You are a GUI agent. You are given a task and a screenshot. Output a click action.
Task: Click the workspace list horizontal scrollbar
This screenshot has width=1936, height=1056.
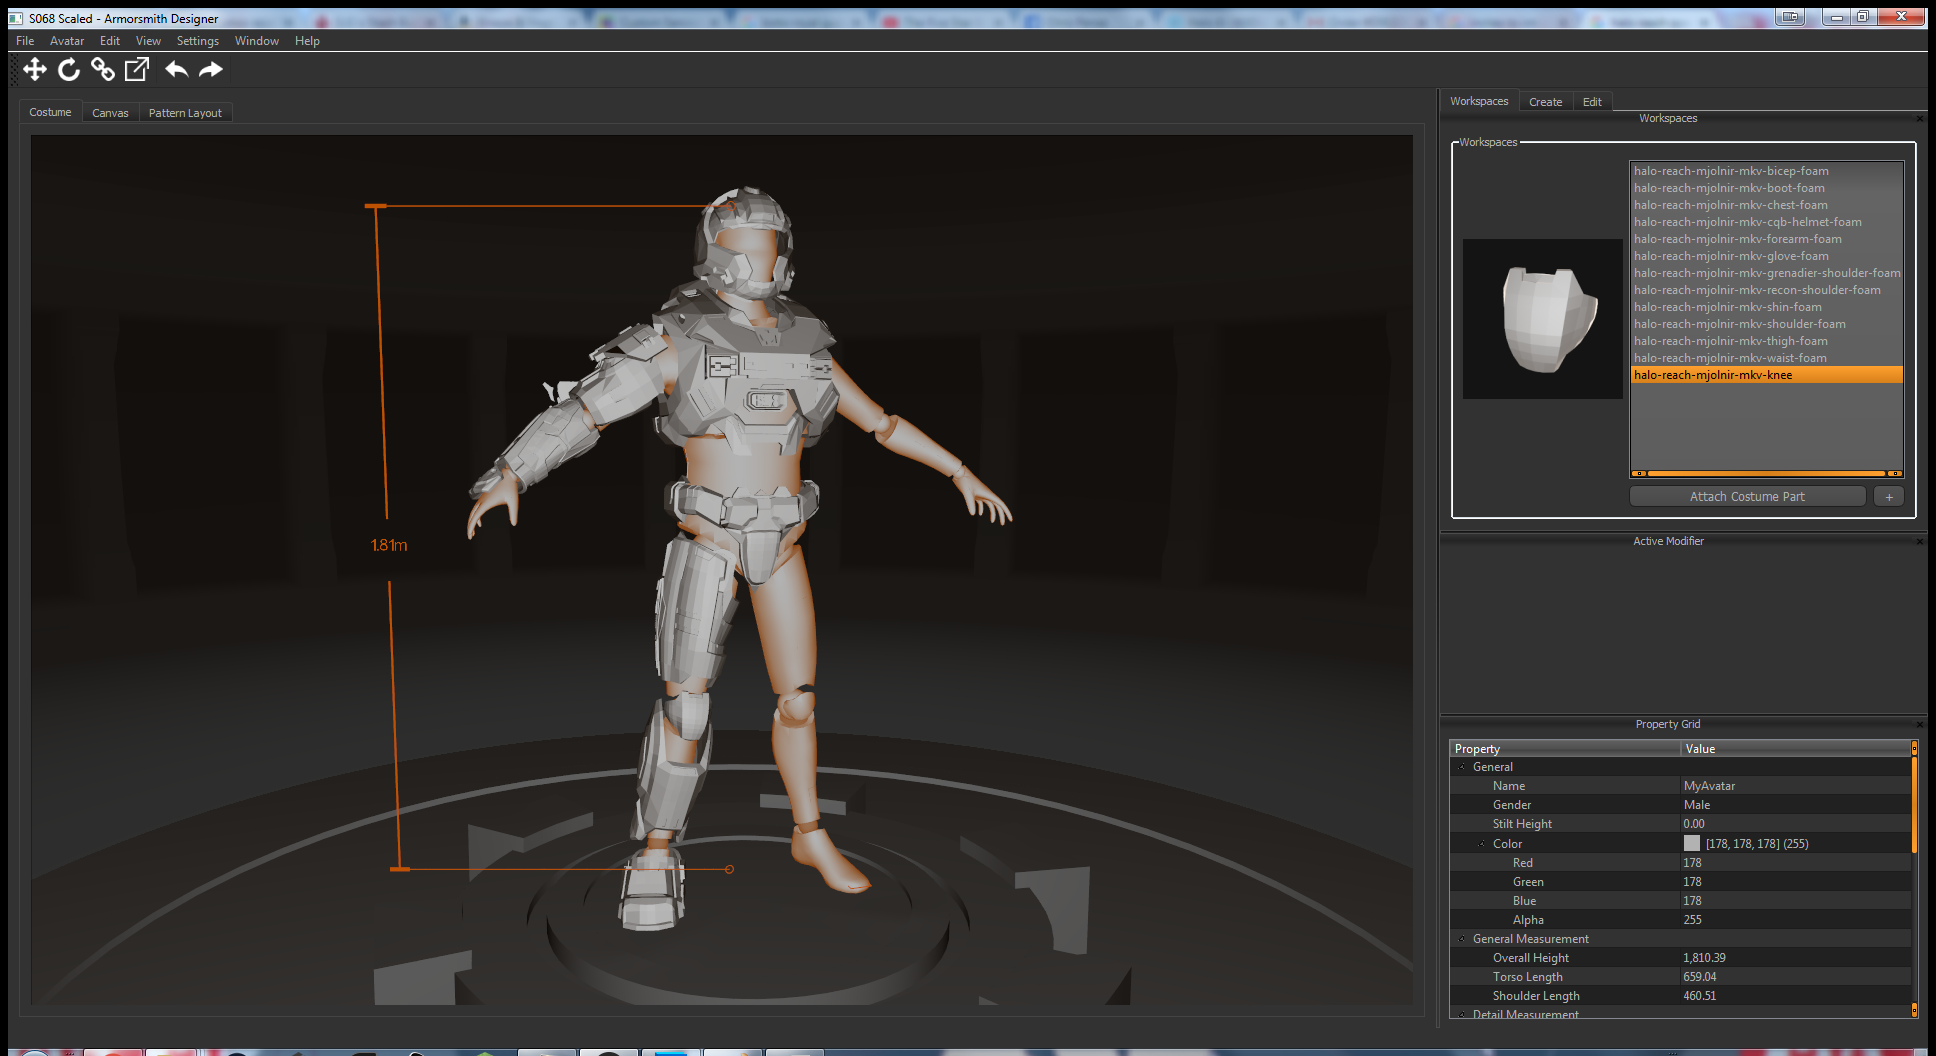[1766, 474]
